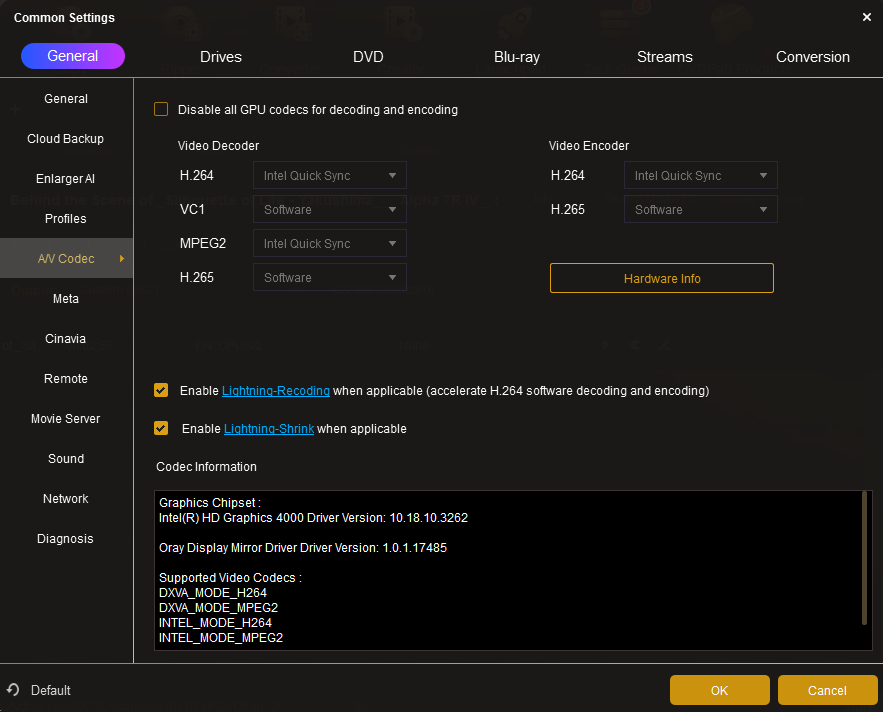Open Network settings in sidebar
The width and height of the screenshot is (883, 712).
(x=66, y=499)
